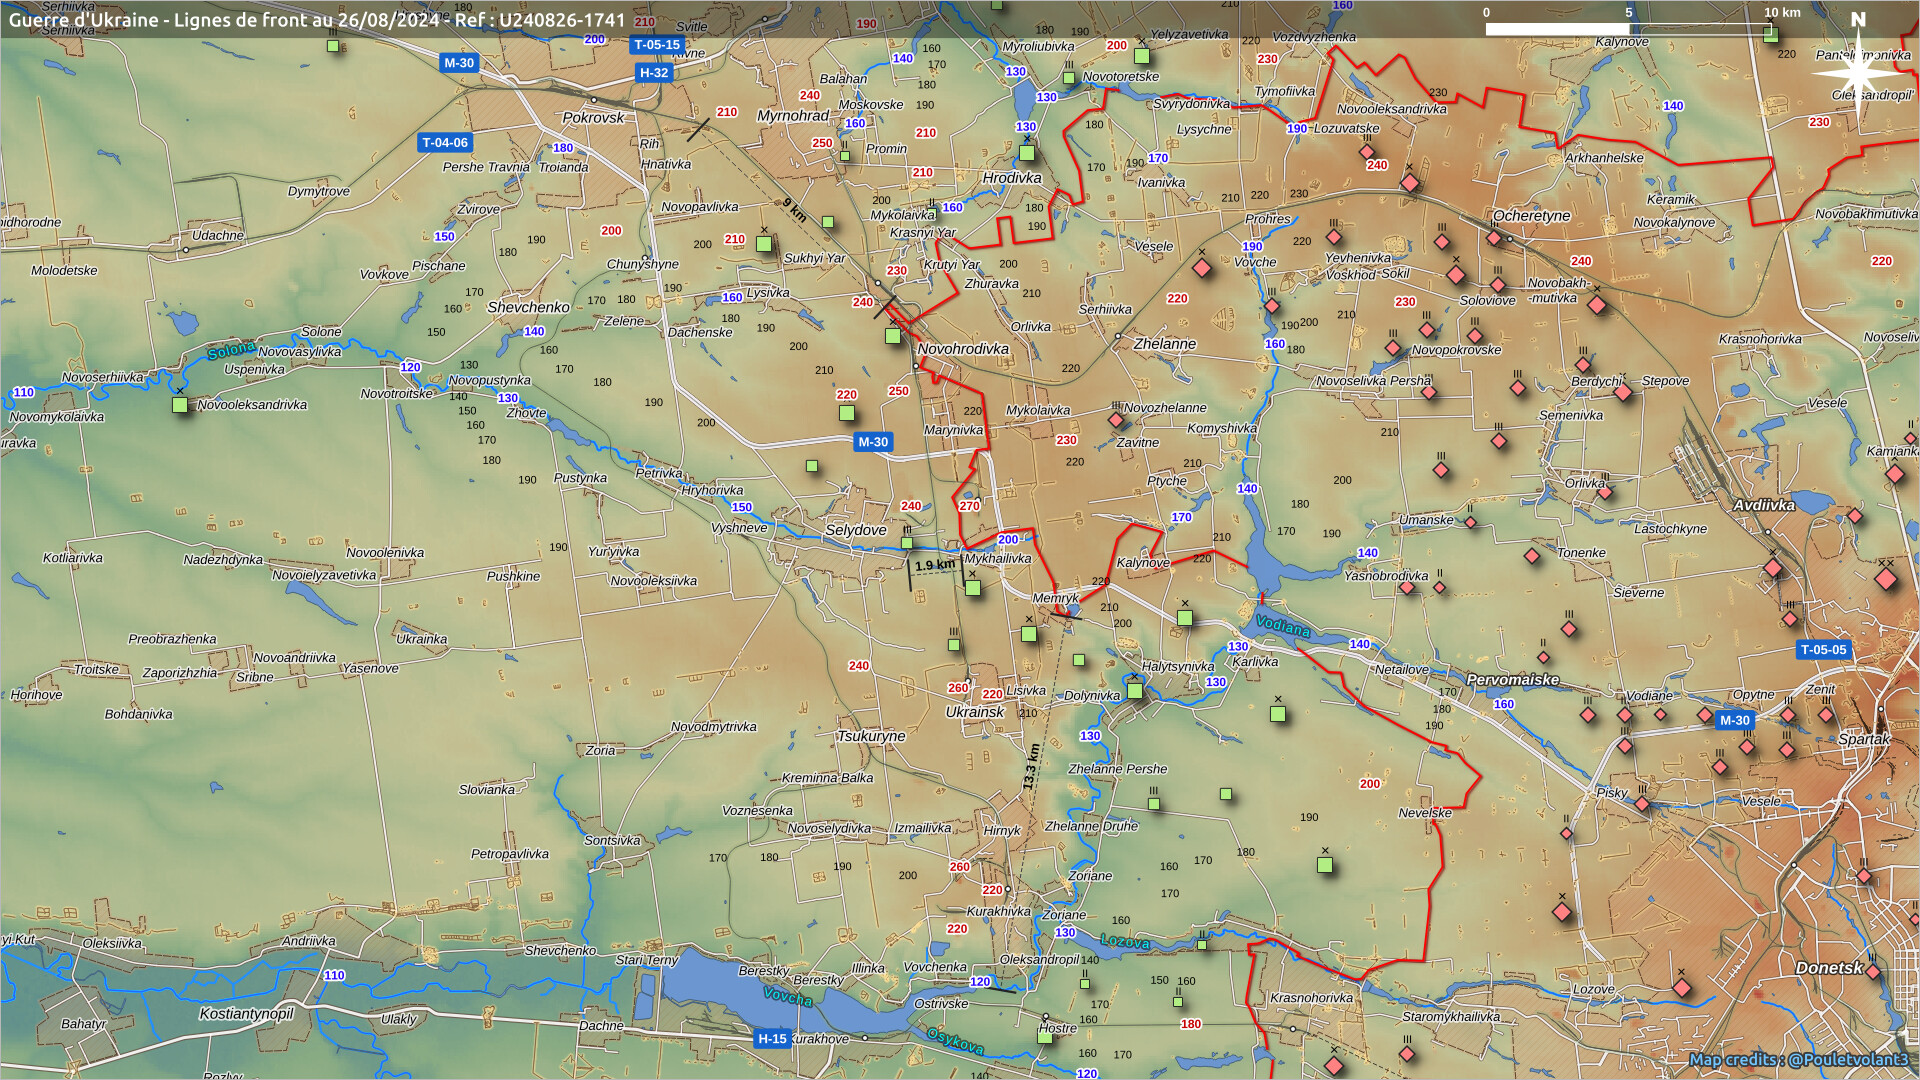
Task: Click red diamond marker west of Donetsk label
Action: pyautogui.click(x=1682, y=988)
